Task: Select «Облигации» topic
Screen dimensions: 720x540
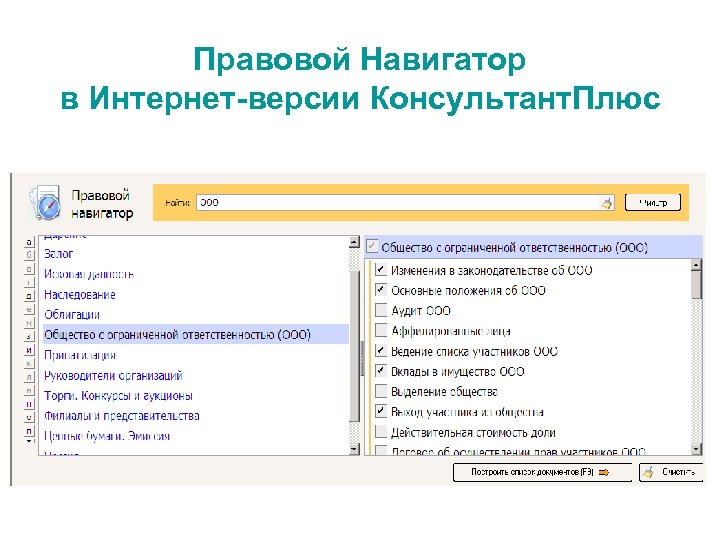Action: pos(72,315)
